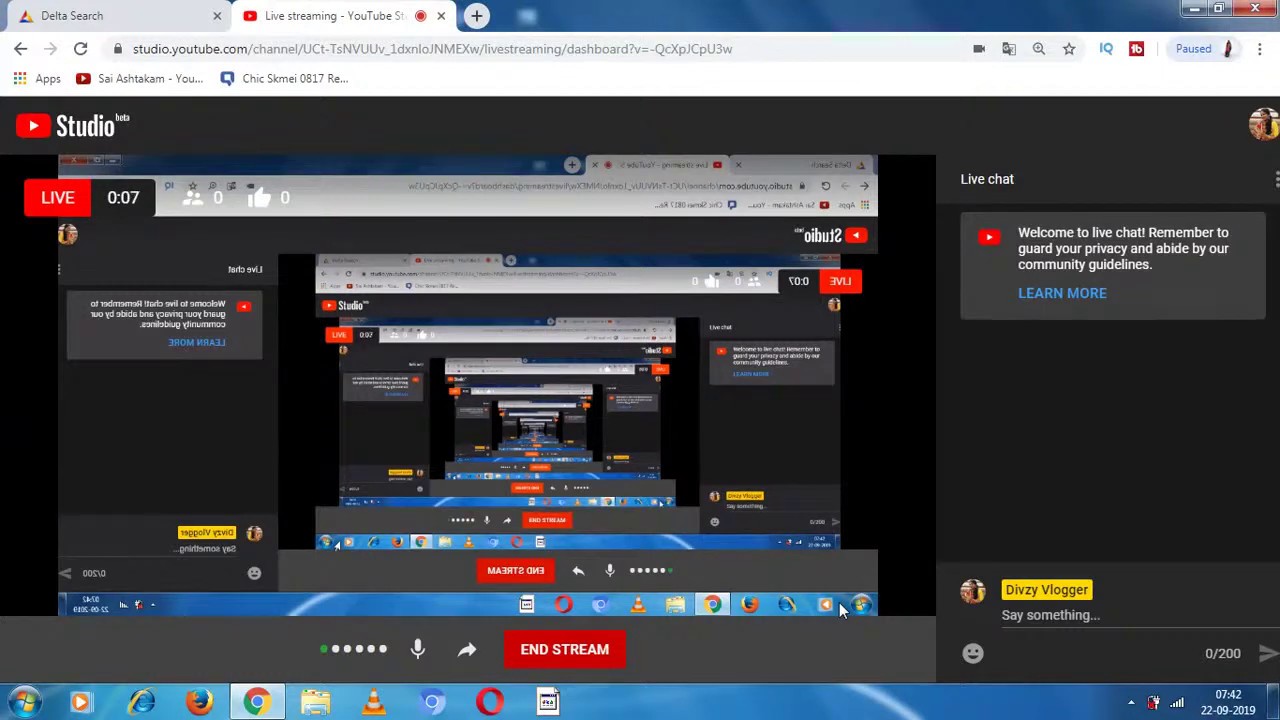The height and width of the screenshot is (720, 1280).
Task: Go back to previous page
Action: pyautogui.click(x=21, y=48)
